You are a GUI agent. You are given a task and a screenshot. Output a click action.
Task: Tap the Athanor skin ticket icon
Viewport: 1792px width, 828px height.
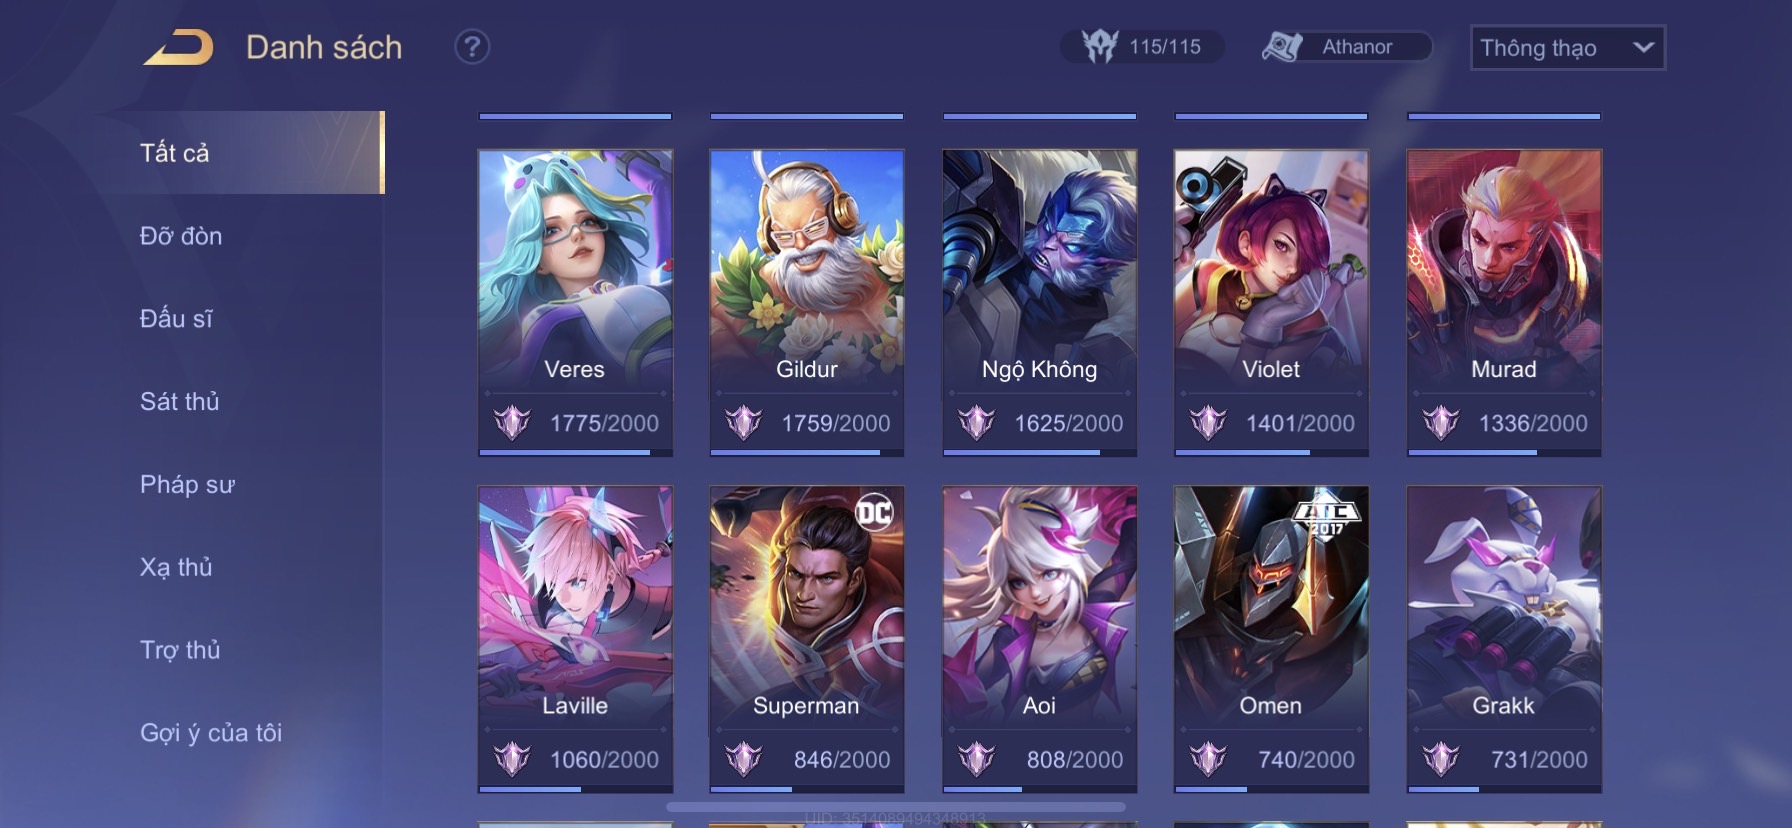1283,46
